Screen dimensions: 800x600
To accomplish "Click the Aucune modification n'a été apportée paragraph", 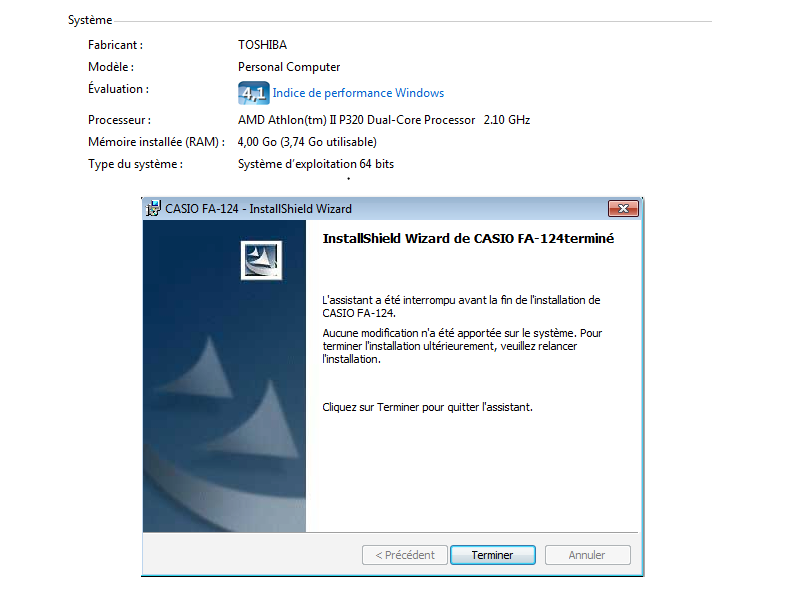I will click(462, 346).
